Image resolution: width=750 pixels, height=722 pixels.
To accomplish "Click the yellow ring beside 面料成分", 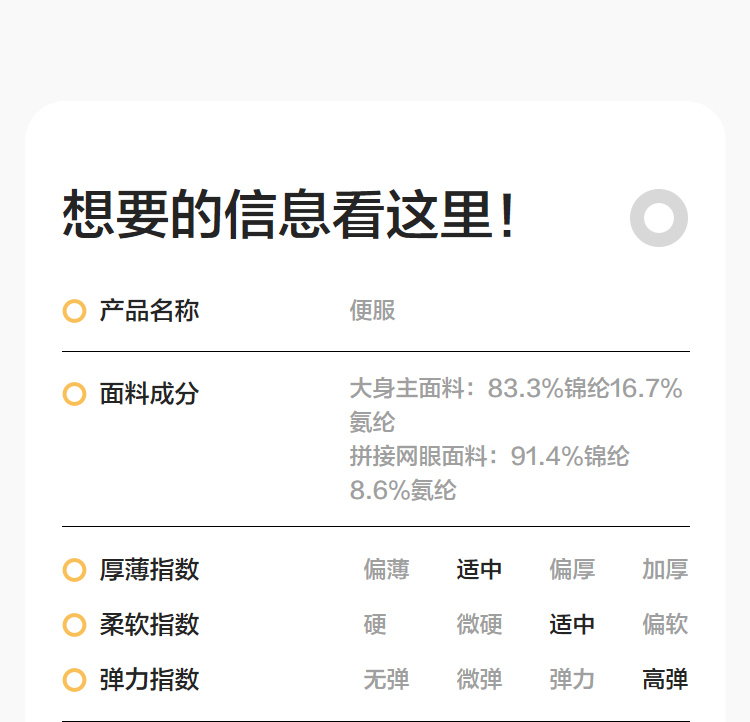I will point(74,394).
